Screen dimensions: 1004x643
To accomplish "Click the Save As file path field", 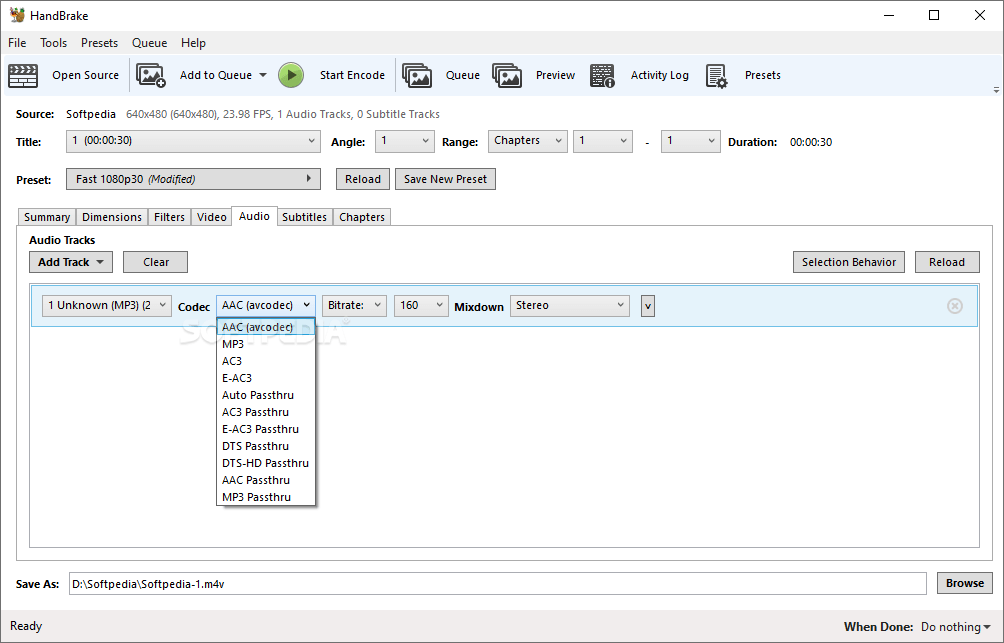I will (x=498, y=583).
